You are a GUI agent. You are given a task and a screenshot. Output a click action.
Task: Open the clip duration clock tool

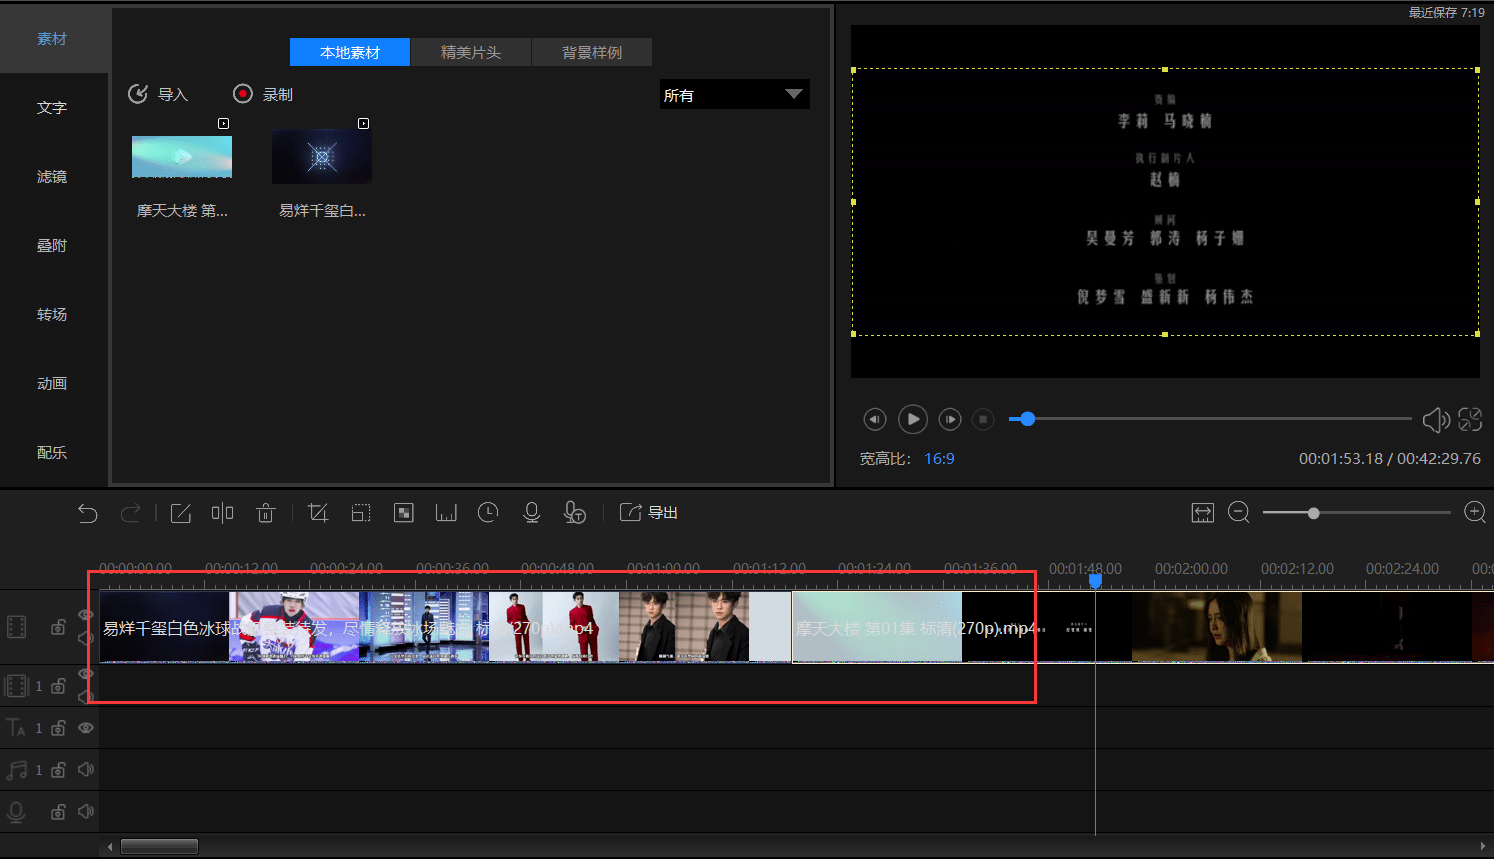point(488,513)
